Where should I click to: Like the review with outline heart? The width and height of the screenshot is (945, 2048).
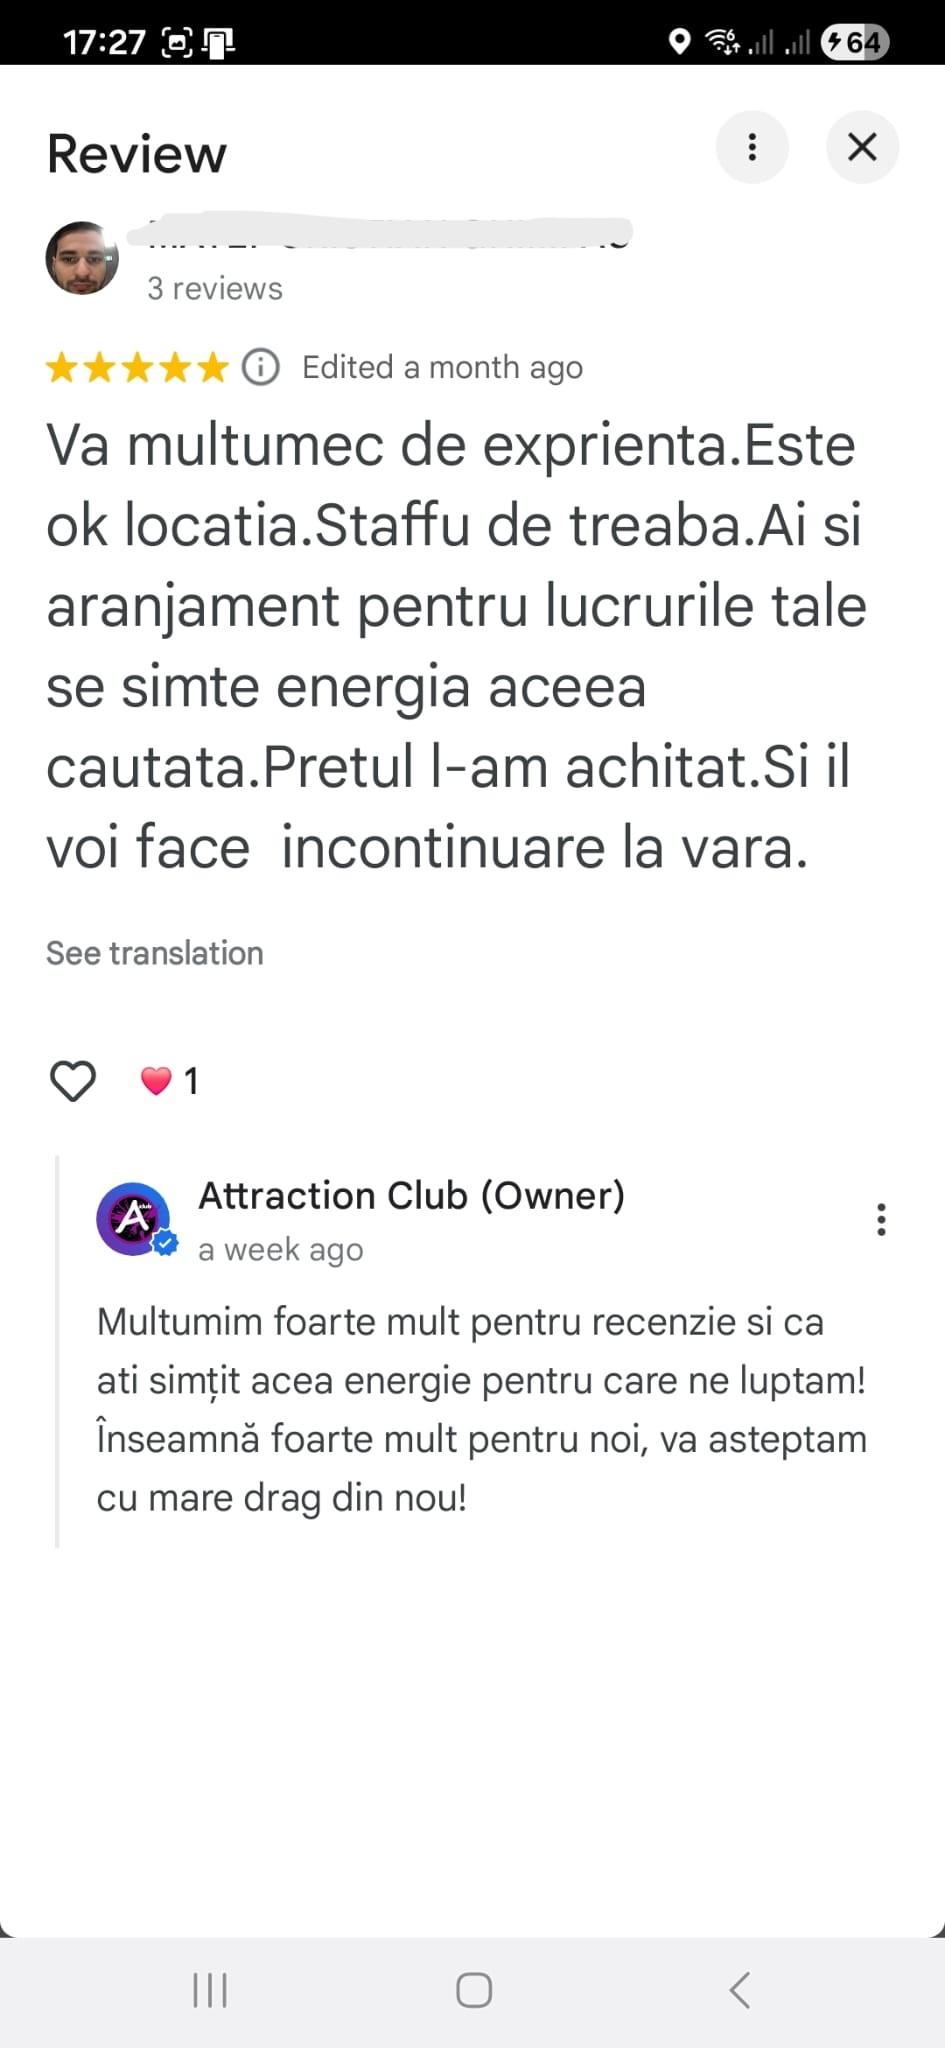click(73, 1081)
